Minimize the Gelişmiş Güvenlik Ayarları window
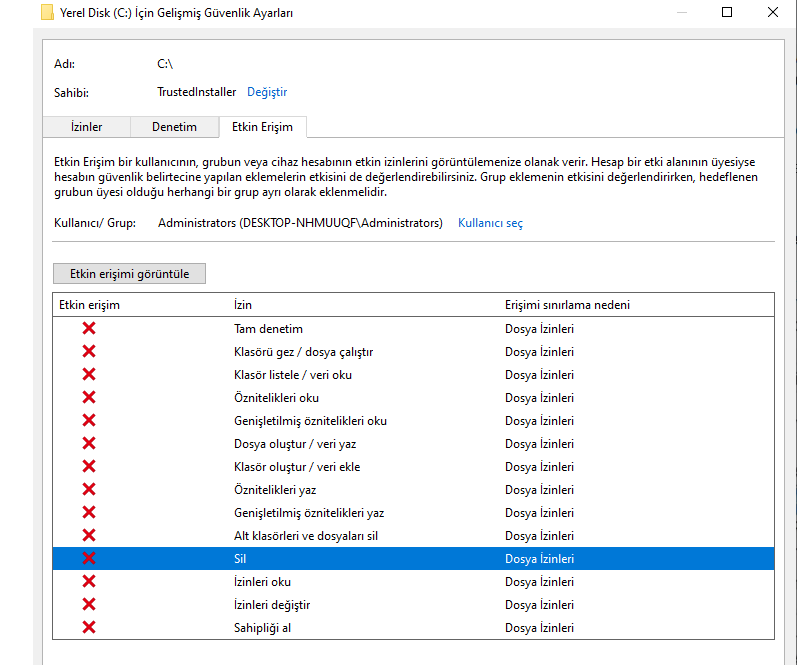 682,12
